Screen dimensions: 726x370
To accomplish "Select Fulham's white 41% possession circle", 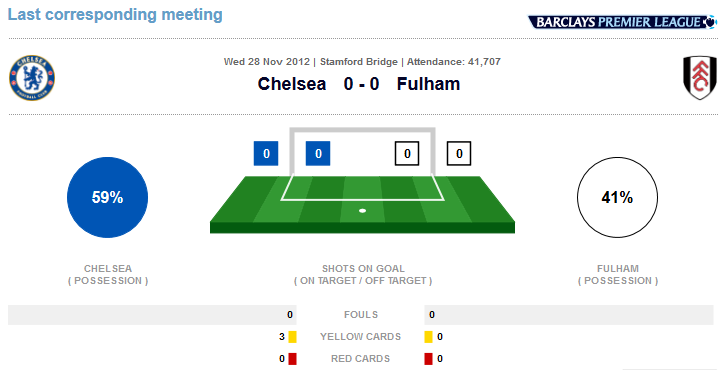I will pos(617,197).
